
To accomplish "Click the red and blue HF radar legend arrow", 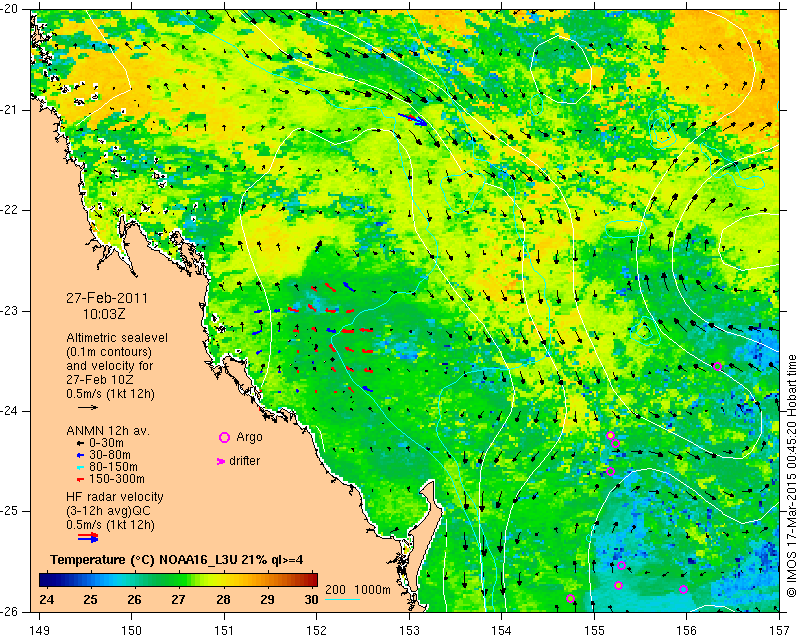I will 88,537.
